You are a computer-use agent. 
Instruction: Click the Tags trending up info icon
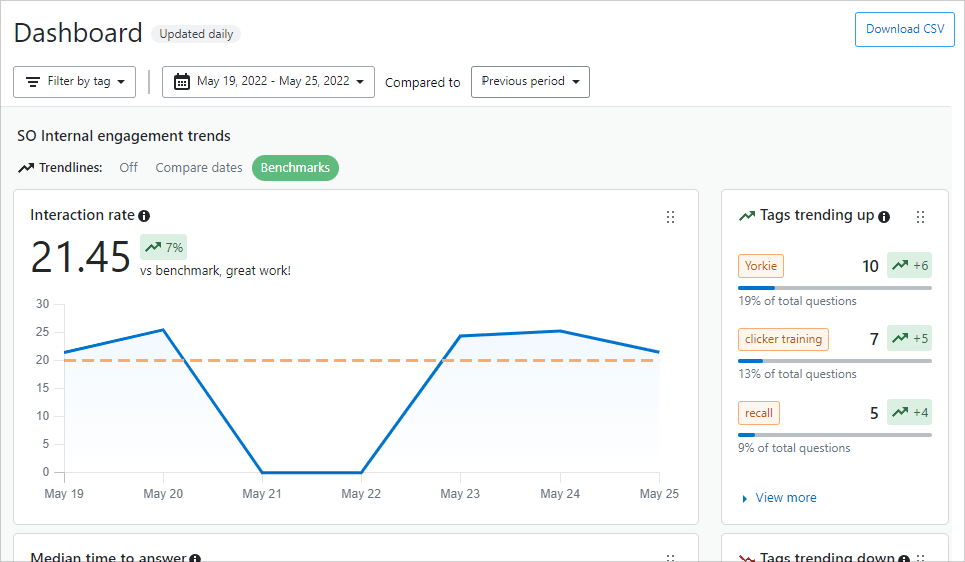click(x=884, y=216)
